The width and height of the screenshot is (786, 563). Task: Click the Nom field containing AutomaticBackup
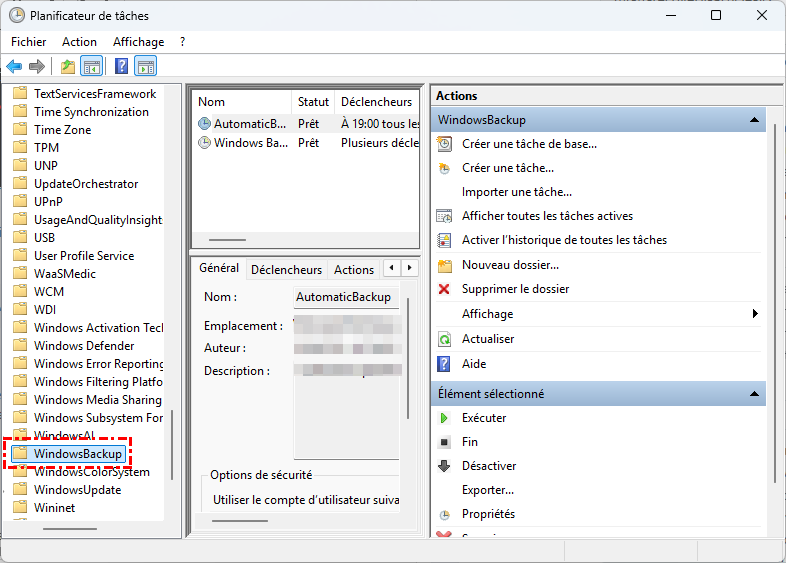click(x=346, y=297)
